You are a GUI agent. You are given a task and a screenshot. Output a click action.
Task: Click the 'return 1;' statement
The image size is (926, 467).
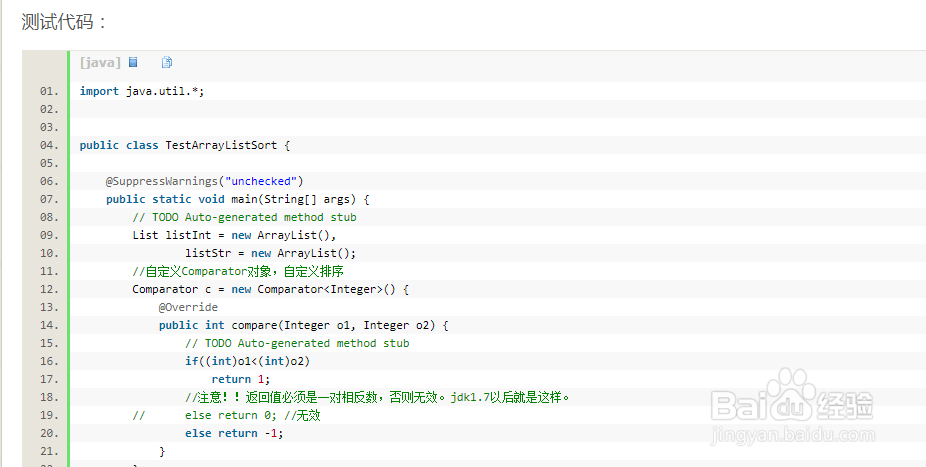pos(241,379)
